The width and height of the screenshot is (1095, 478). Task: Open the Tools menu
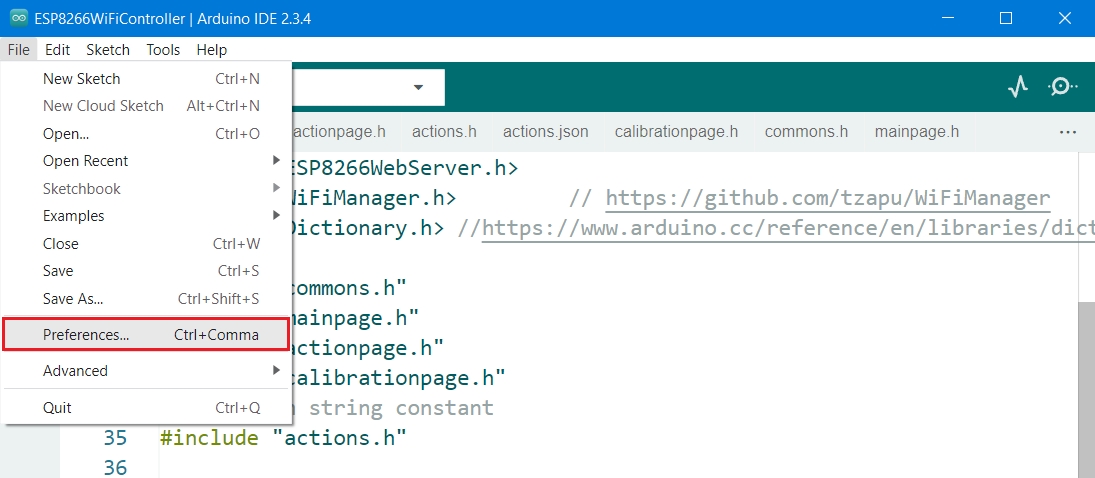coord(163,50)
